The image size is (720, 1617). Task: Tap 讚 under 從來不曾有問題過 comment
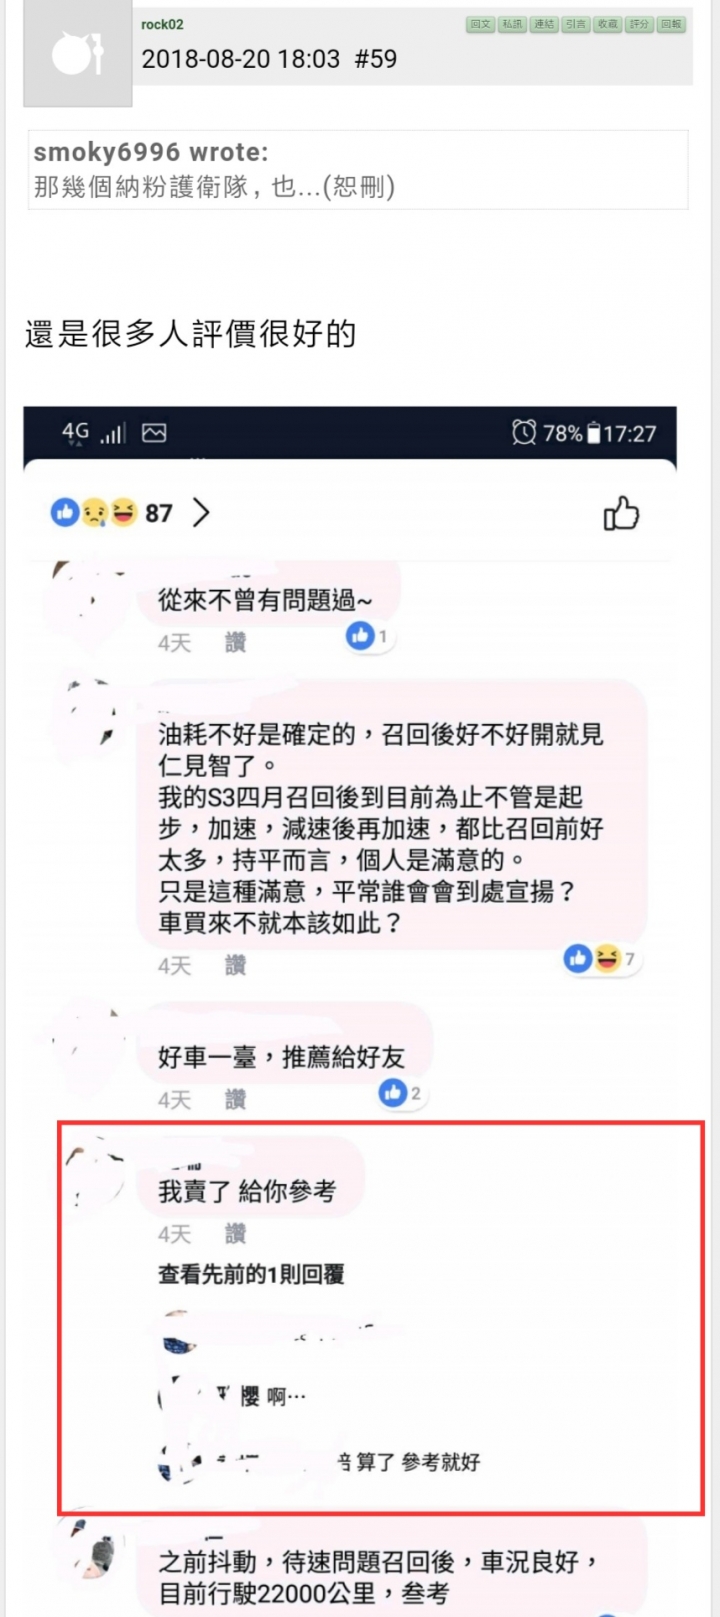click(x=235, y=643)
